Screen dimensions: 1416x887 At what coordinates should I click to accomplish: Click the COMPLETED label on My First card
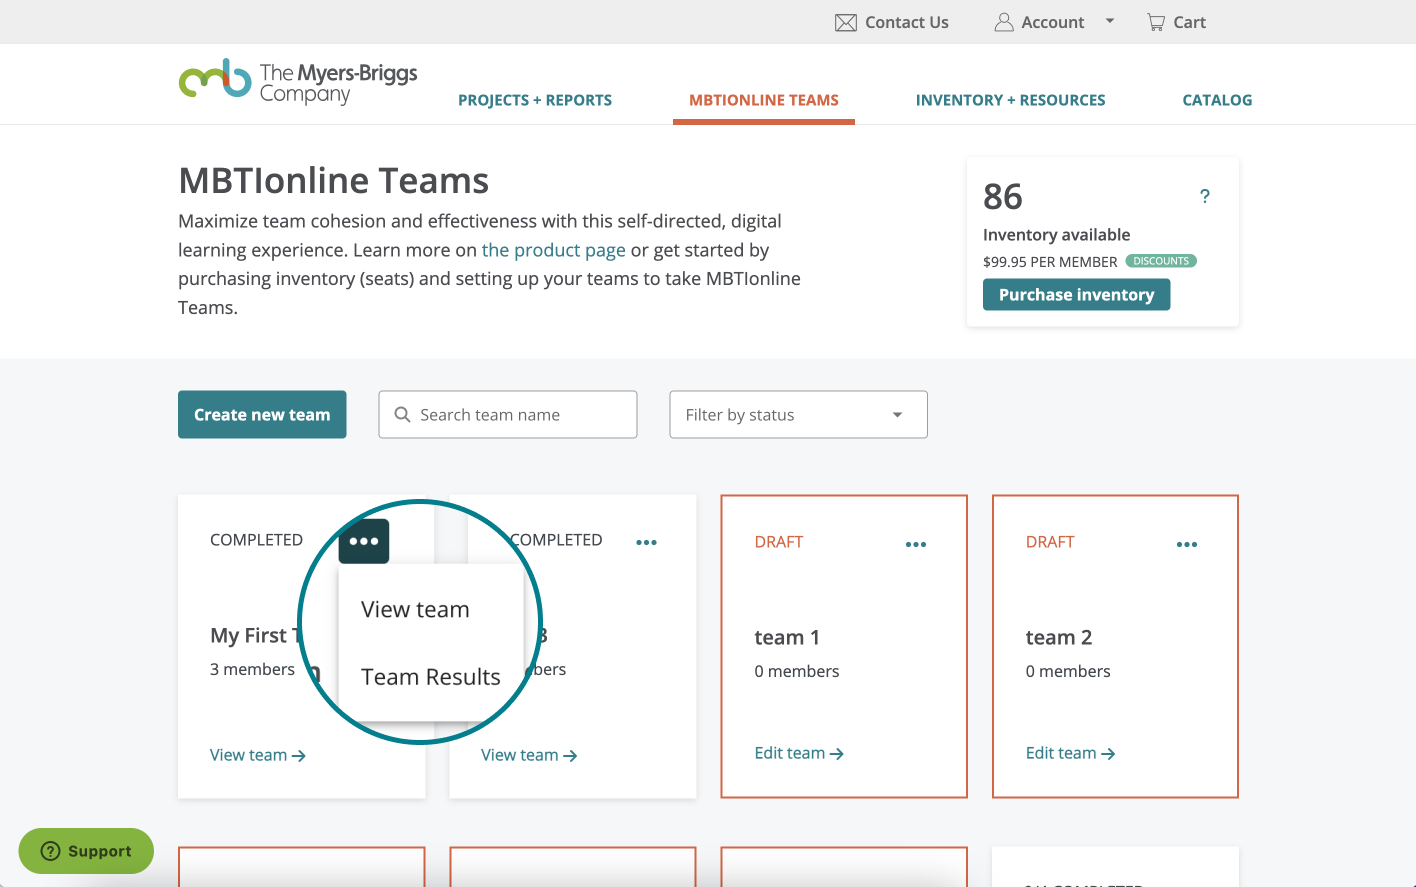(x=256, y=540)
